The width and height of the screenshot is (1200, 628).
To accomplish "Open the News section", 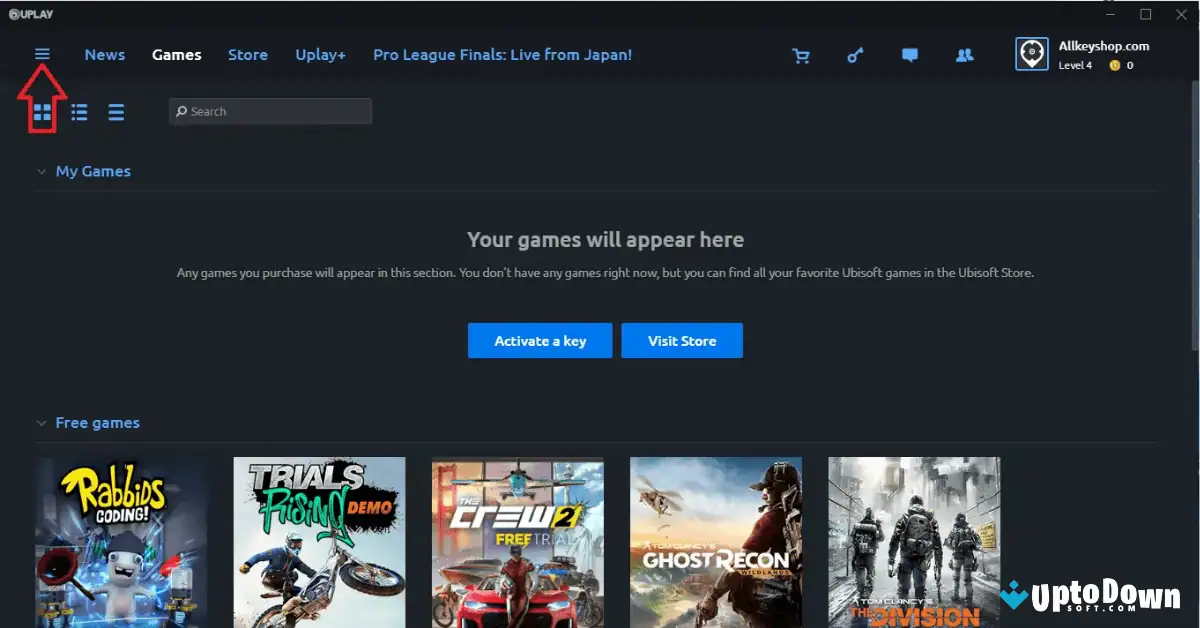I will click(x=104, y=55).
